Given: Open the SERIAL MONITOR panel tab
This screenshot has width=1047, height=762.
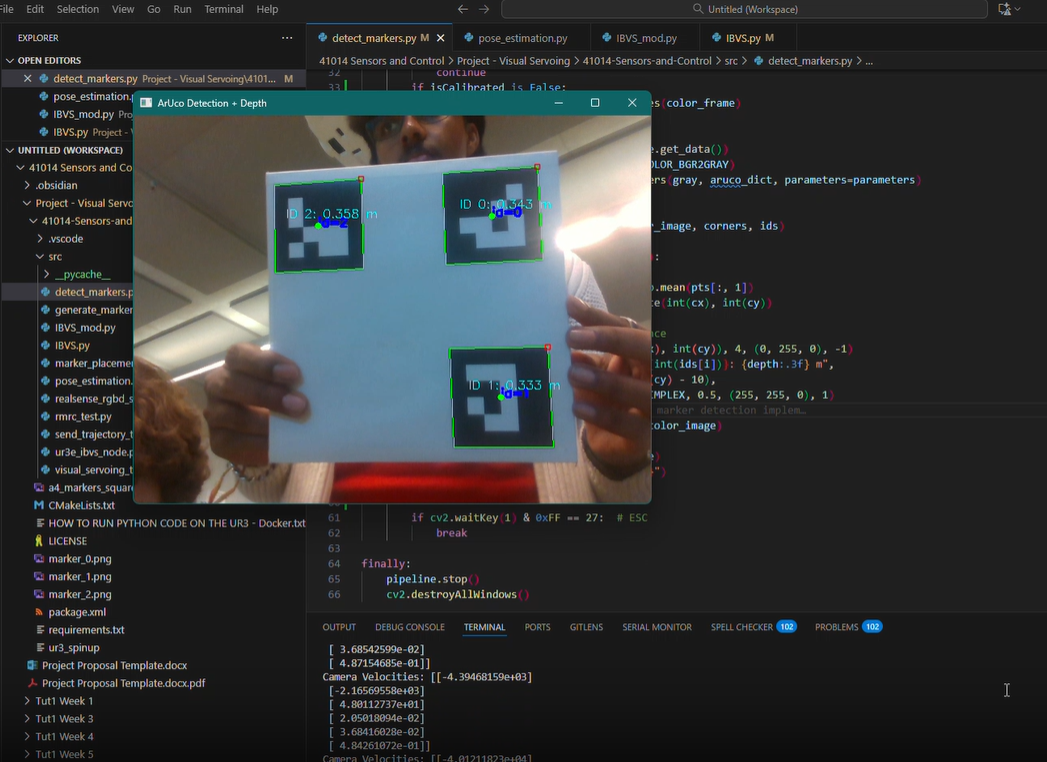Looking at the screenshot, I should click(x=657, y=627).
